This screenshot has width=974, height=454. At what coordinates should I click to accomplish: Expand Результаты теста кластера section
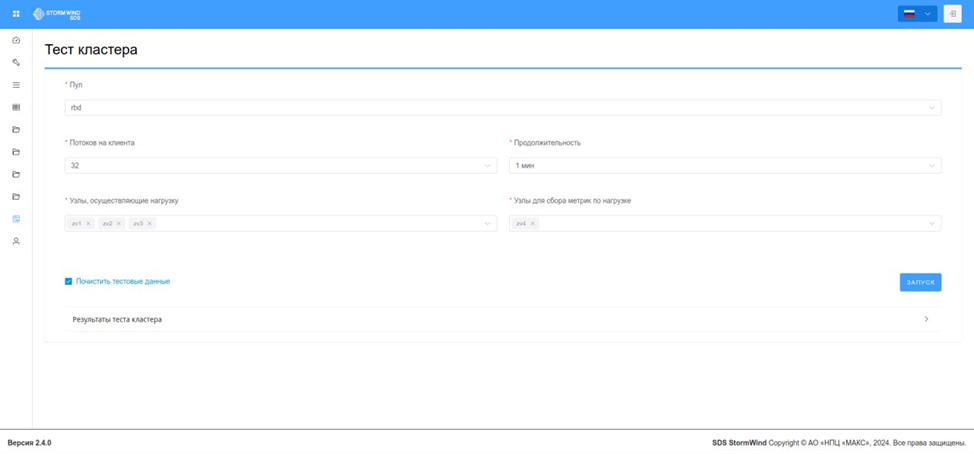(x=503, y=319)
